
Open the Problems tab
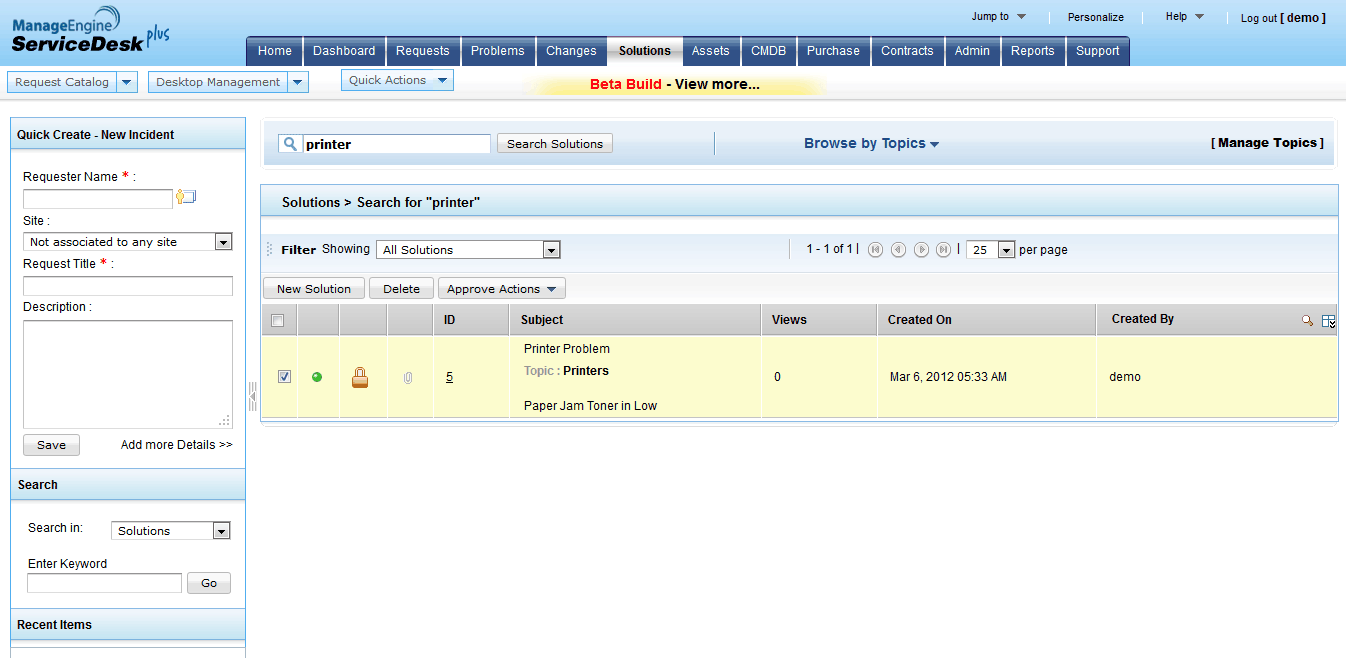tap(498, 51)
